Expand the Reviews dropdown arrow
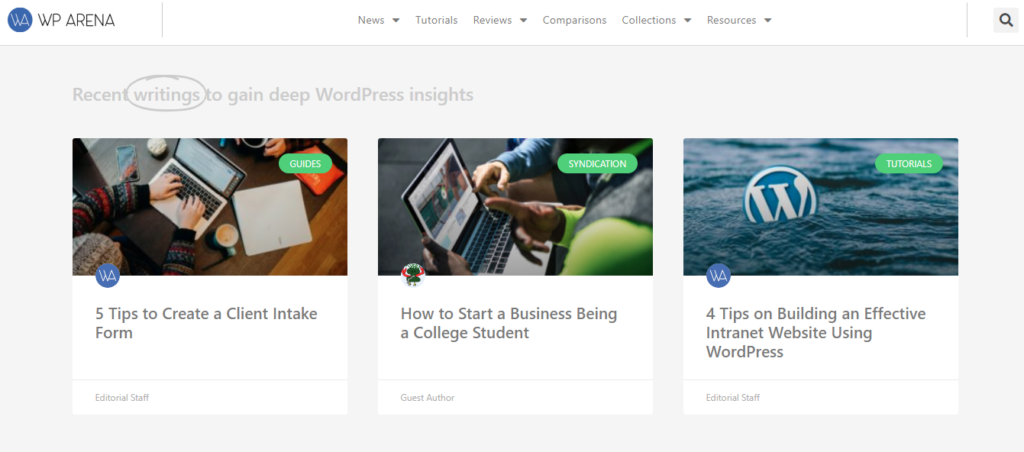This screenshot has height=452, width=1024. [x=523, y=20]
